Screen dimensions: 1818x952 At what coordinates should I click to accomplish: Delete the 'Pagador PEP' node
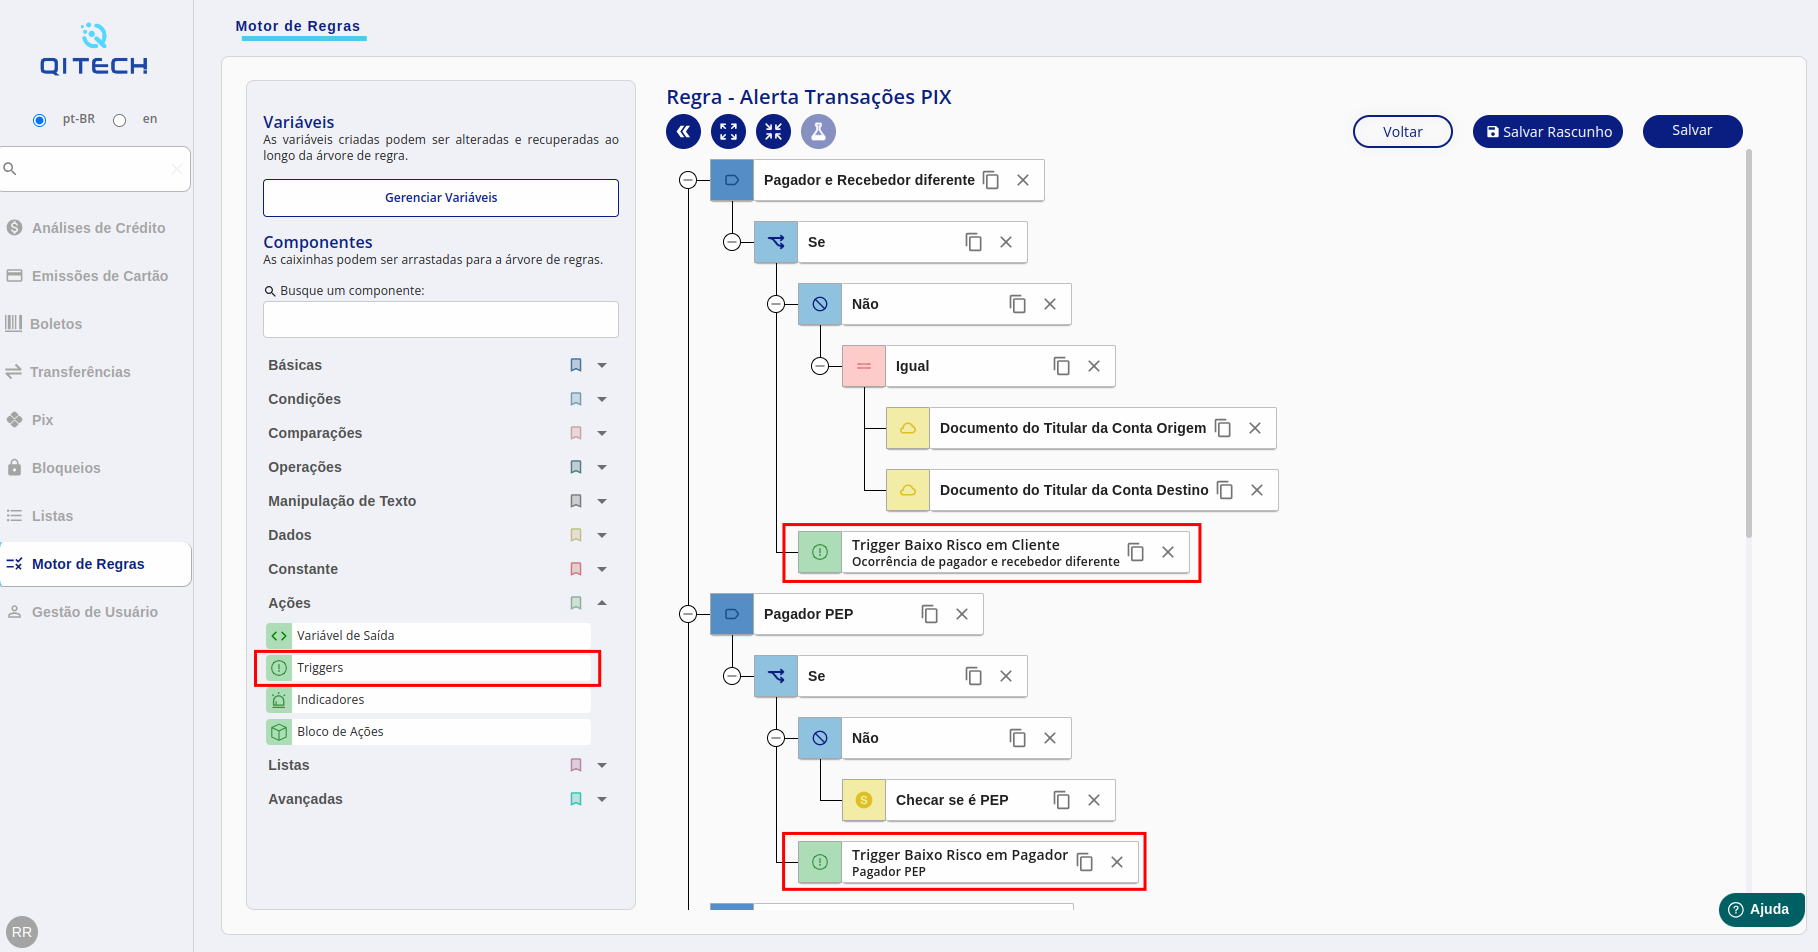pos(962,614)
